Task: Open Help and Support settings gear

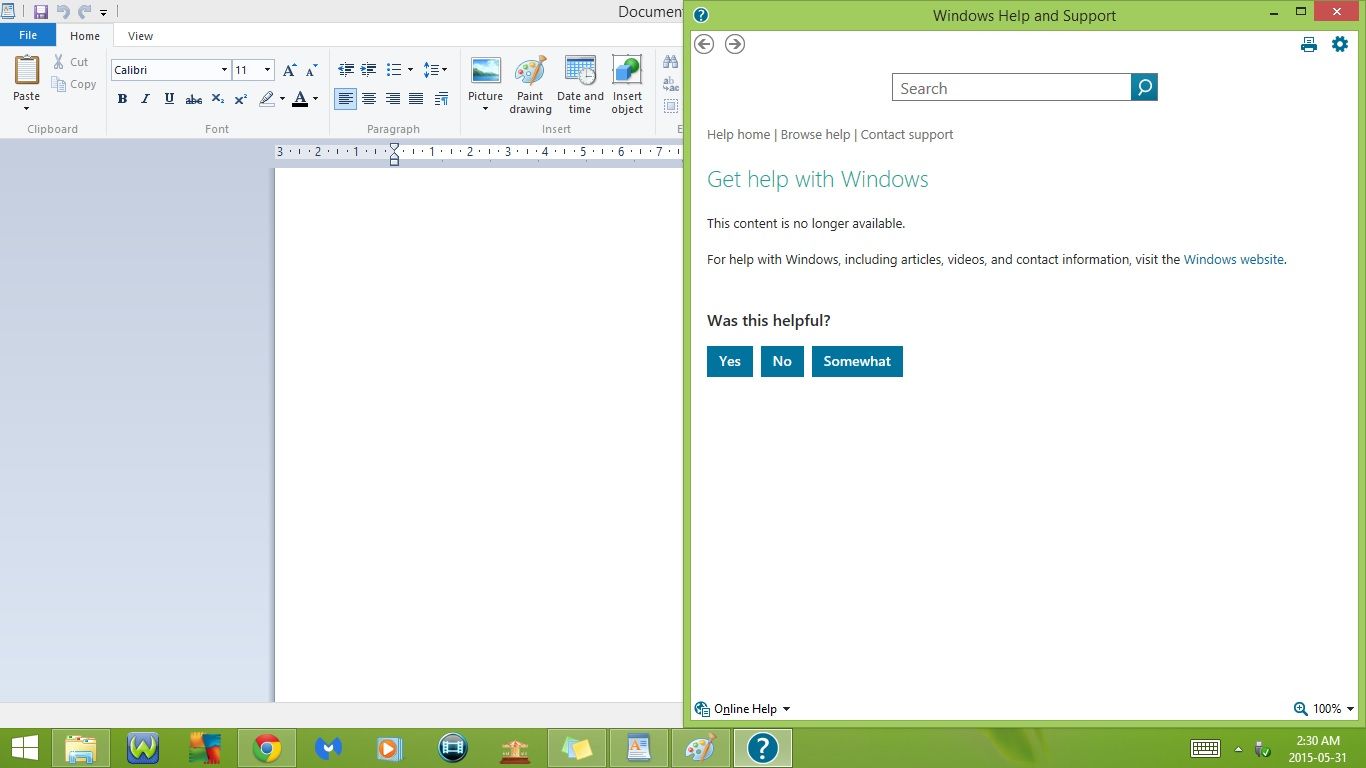Action: click(1340, 44)
